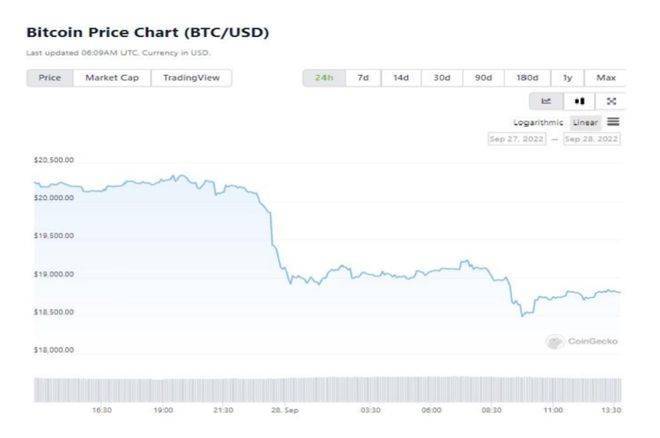Image resolution: width=660 pixels, height=438 pixels.
Task: Pick the 180d time range
Action: pos(527,77)
